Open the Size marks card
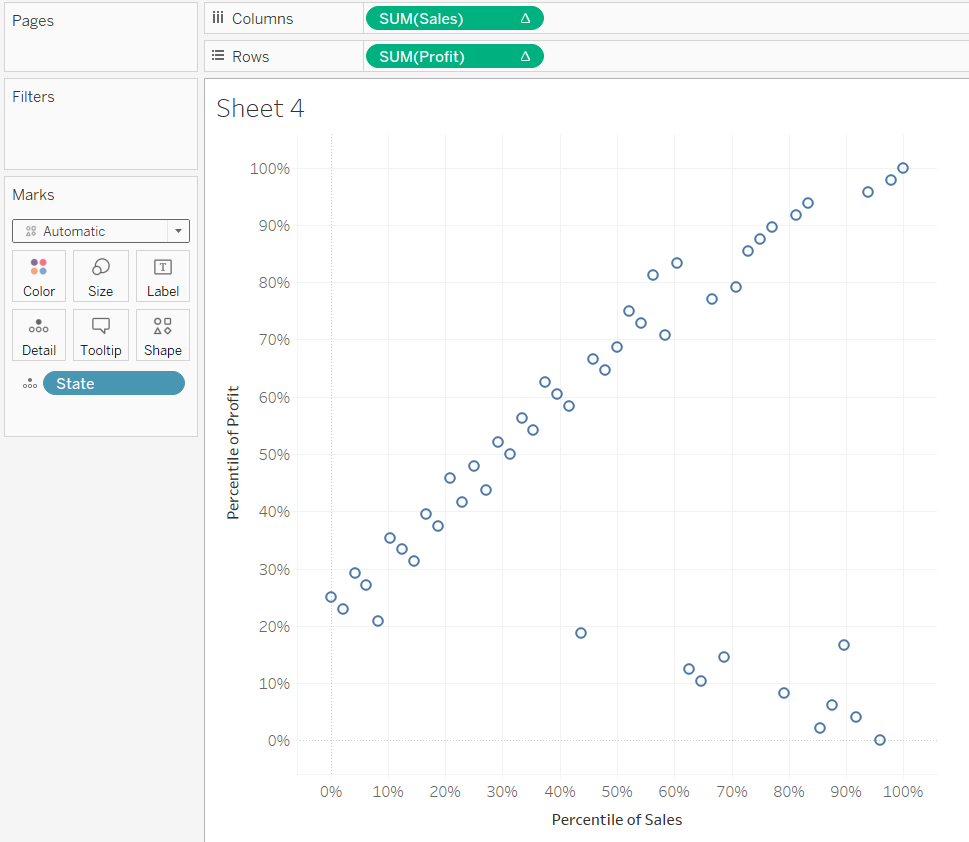Viewport: 969px width, 842px height. click(x=101, y=276)
